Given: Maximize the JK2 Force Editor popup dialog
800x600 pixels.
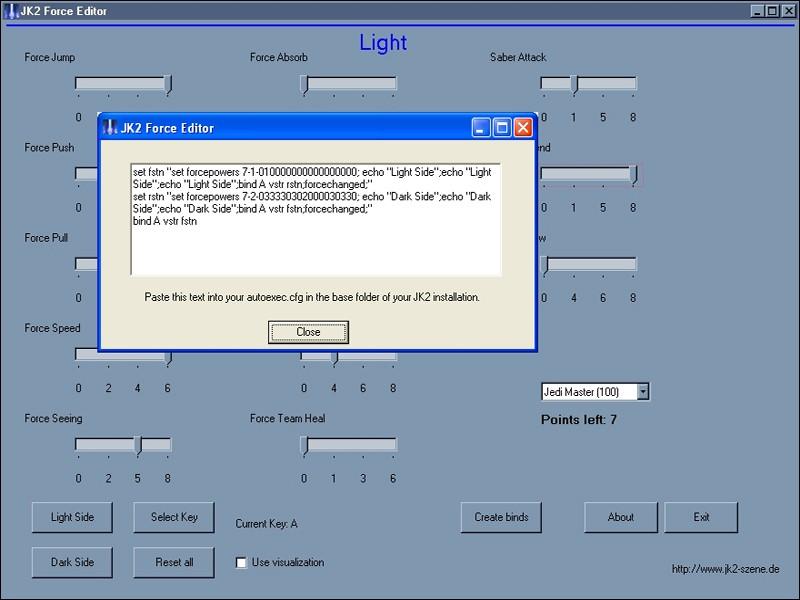Looking at the screenshot, I should pos(502,128).
